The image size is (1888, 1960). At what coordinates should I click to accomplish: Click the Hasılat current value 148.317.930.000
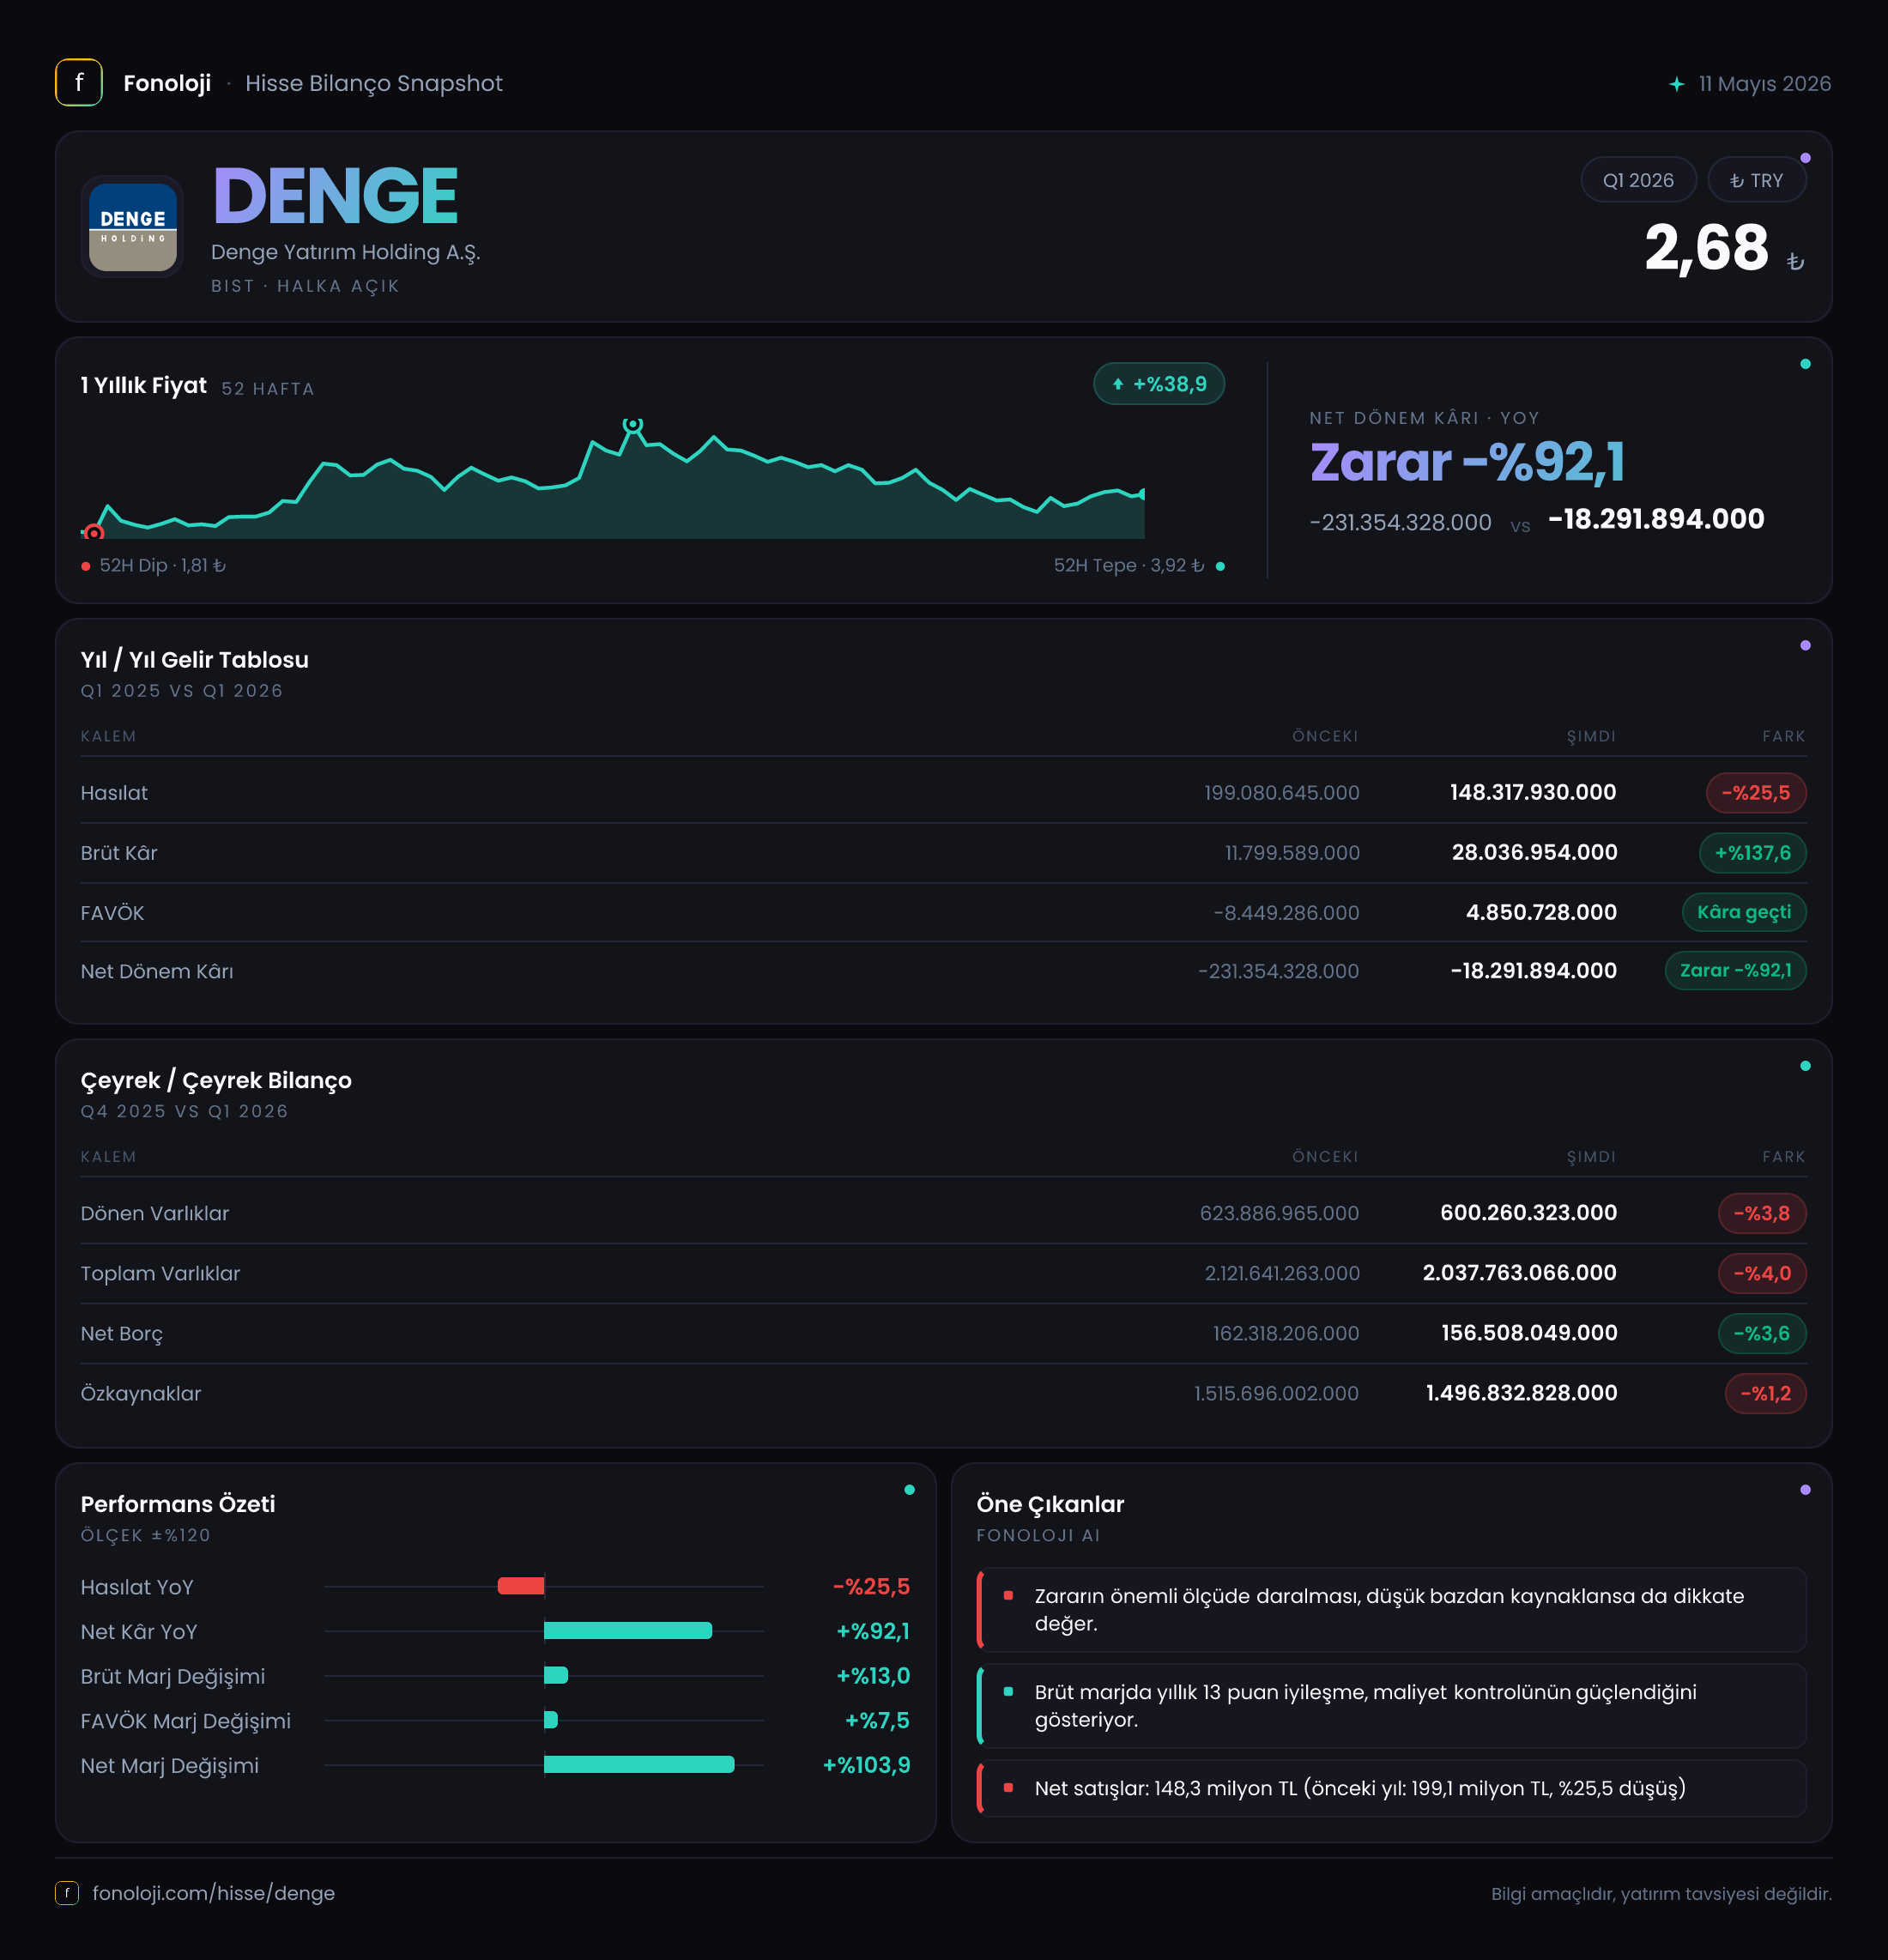coord(1533,792)
